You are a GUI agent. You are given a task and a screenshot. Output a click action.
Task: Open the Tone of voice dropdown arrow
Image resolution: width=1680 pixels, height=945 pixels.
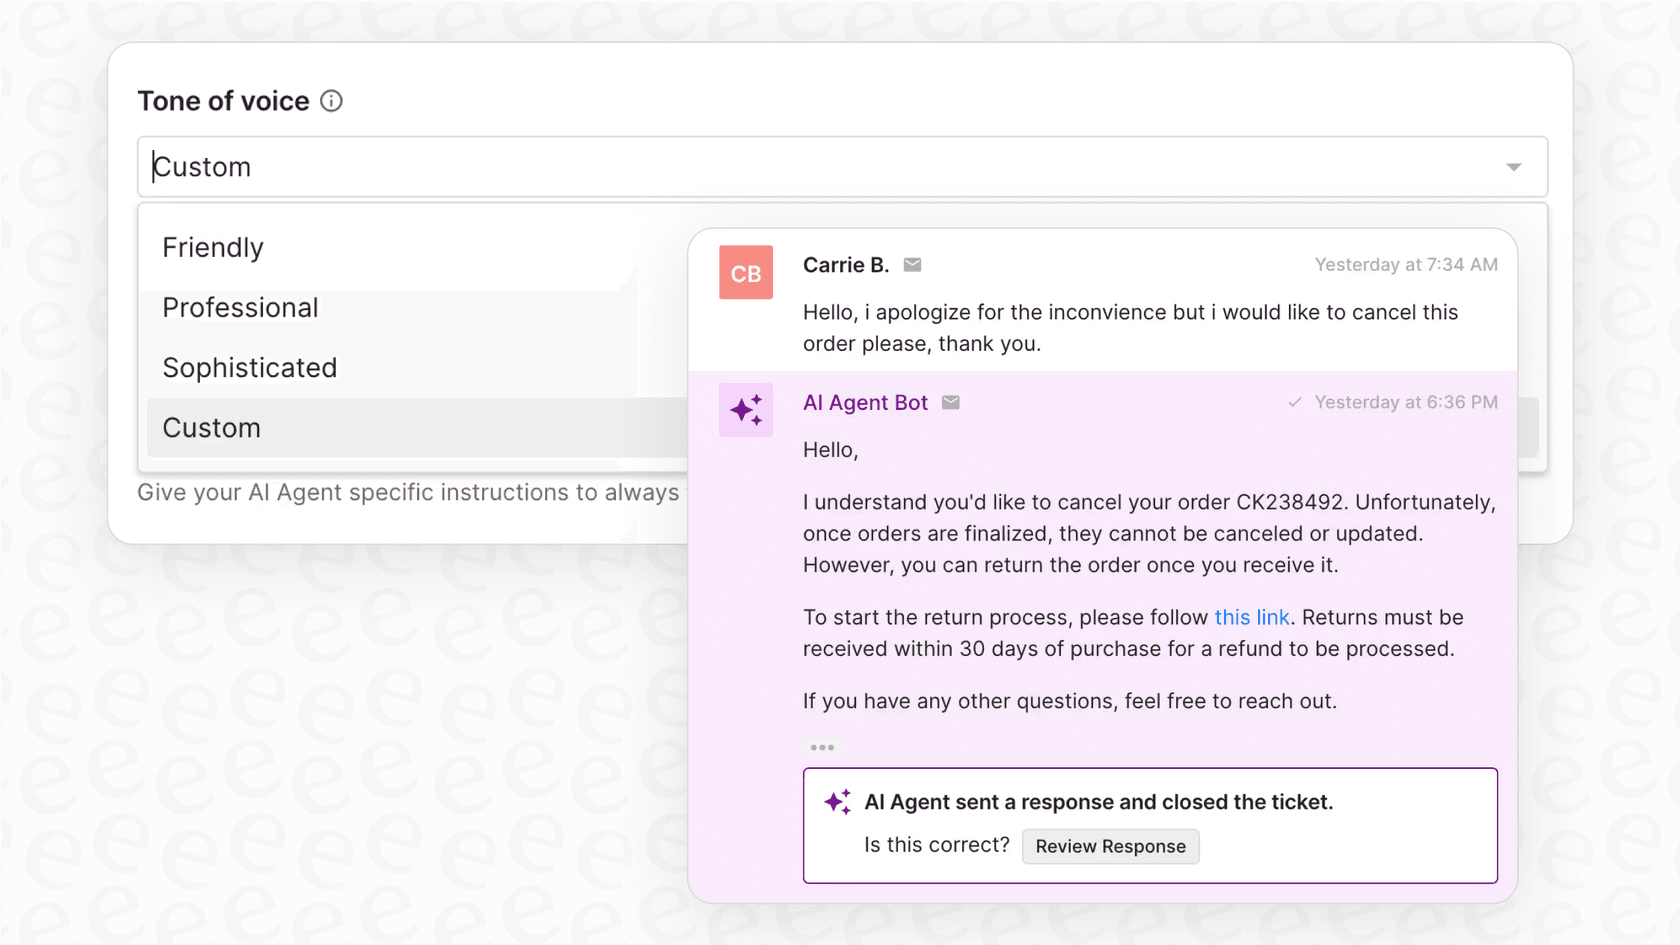1513,166
